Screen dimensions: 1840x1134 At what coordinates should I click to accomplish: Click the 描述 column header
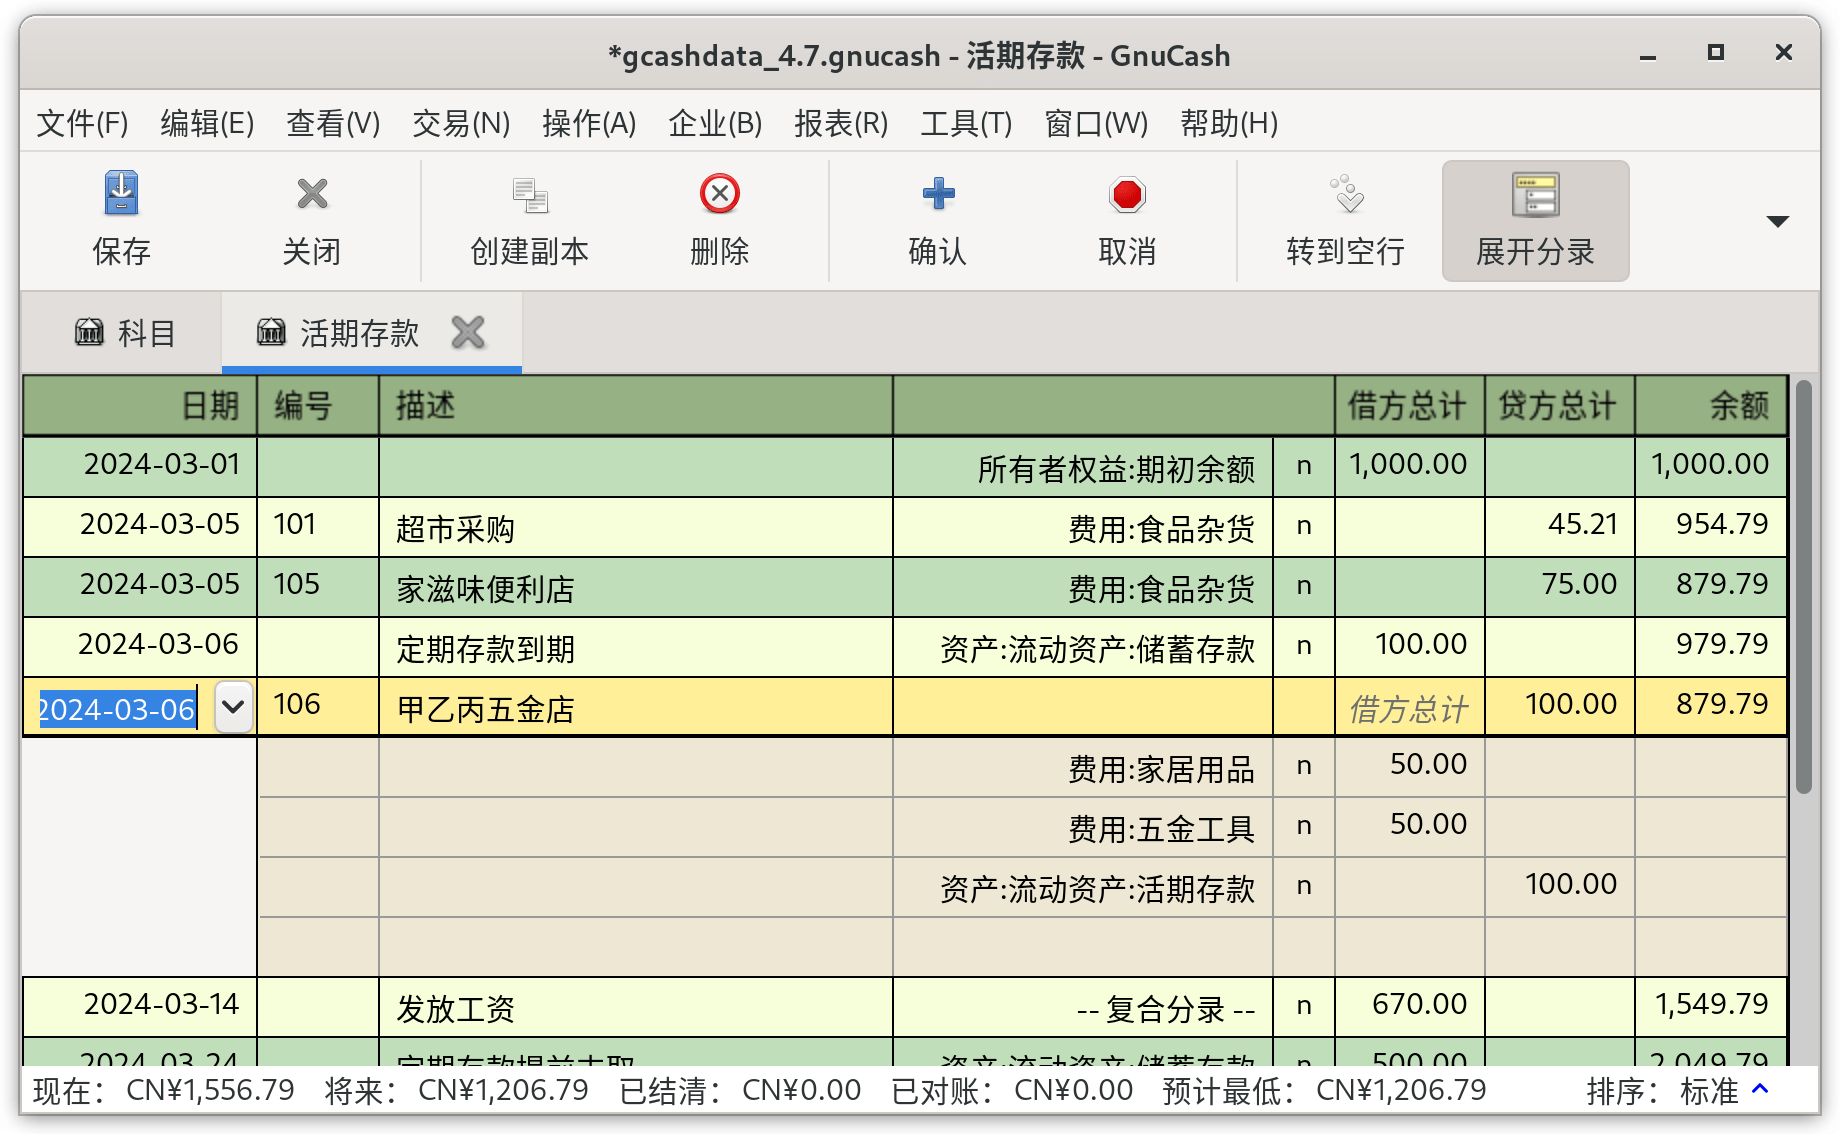pyautogui.click(x=636, y=405)
